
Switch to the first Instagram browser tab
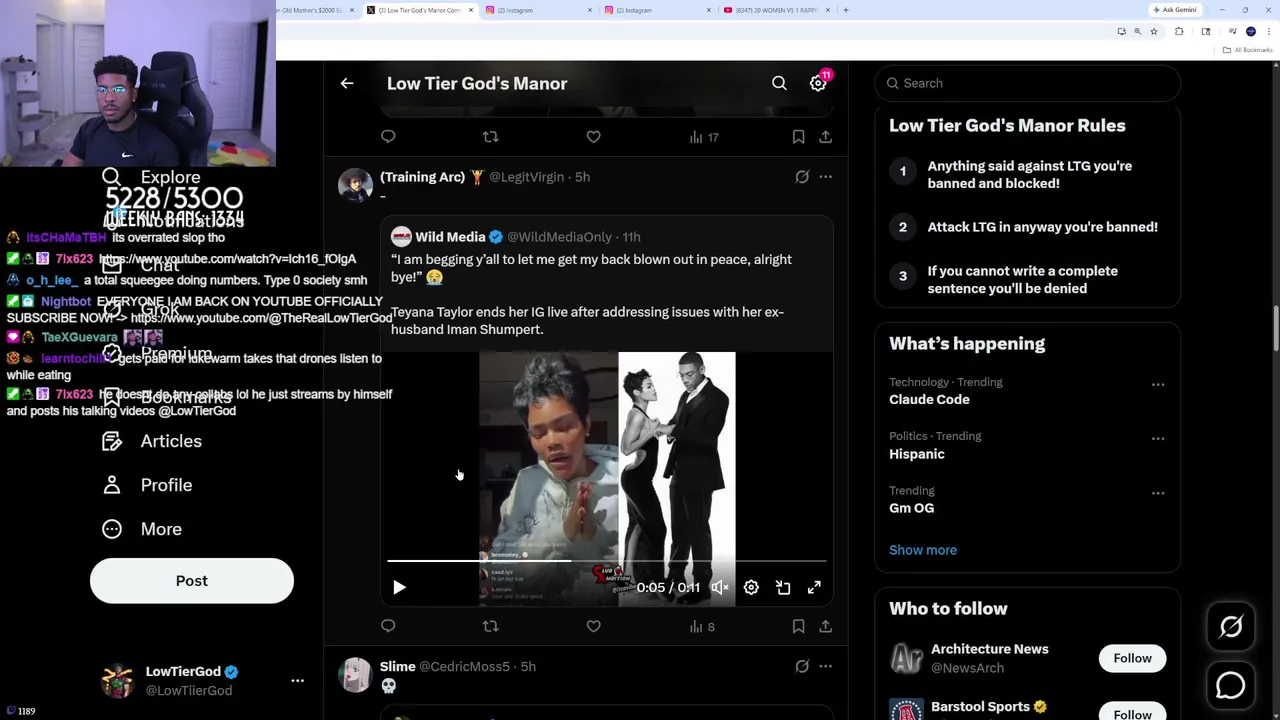coord(537,10)
